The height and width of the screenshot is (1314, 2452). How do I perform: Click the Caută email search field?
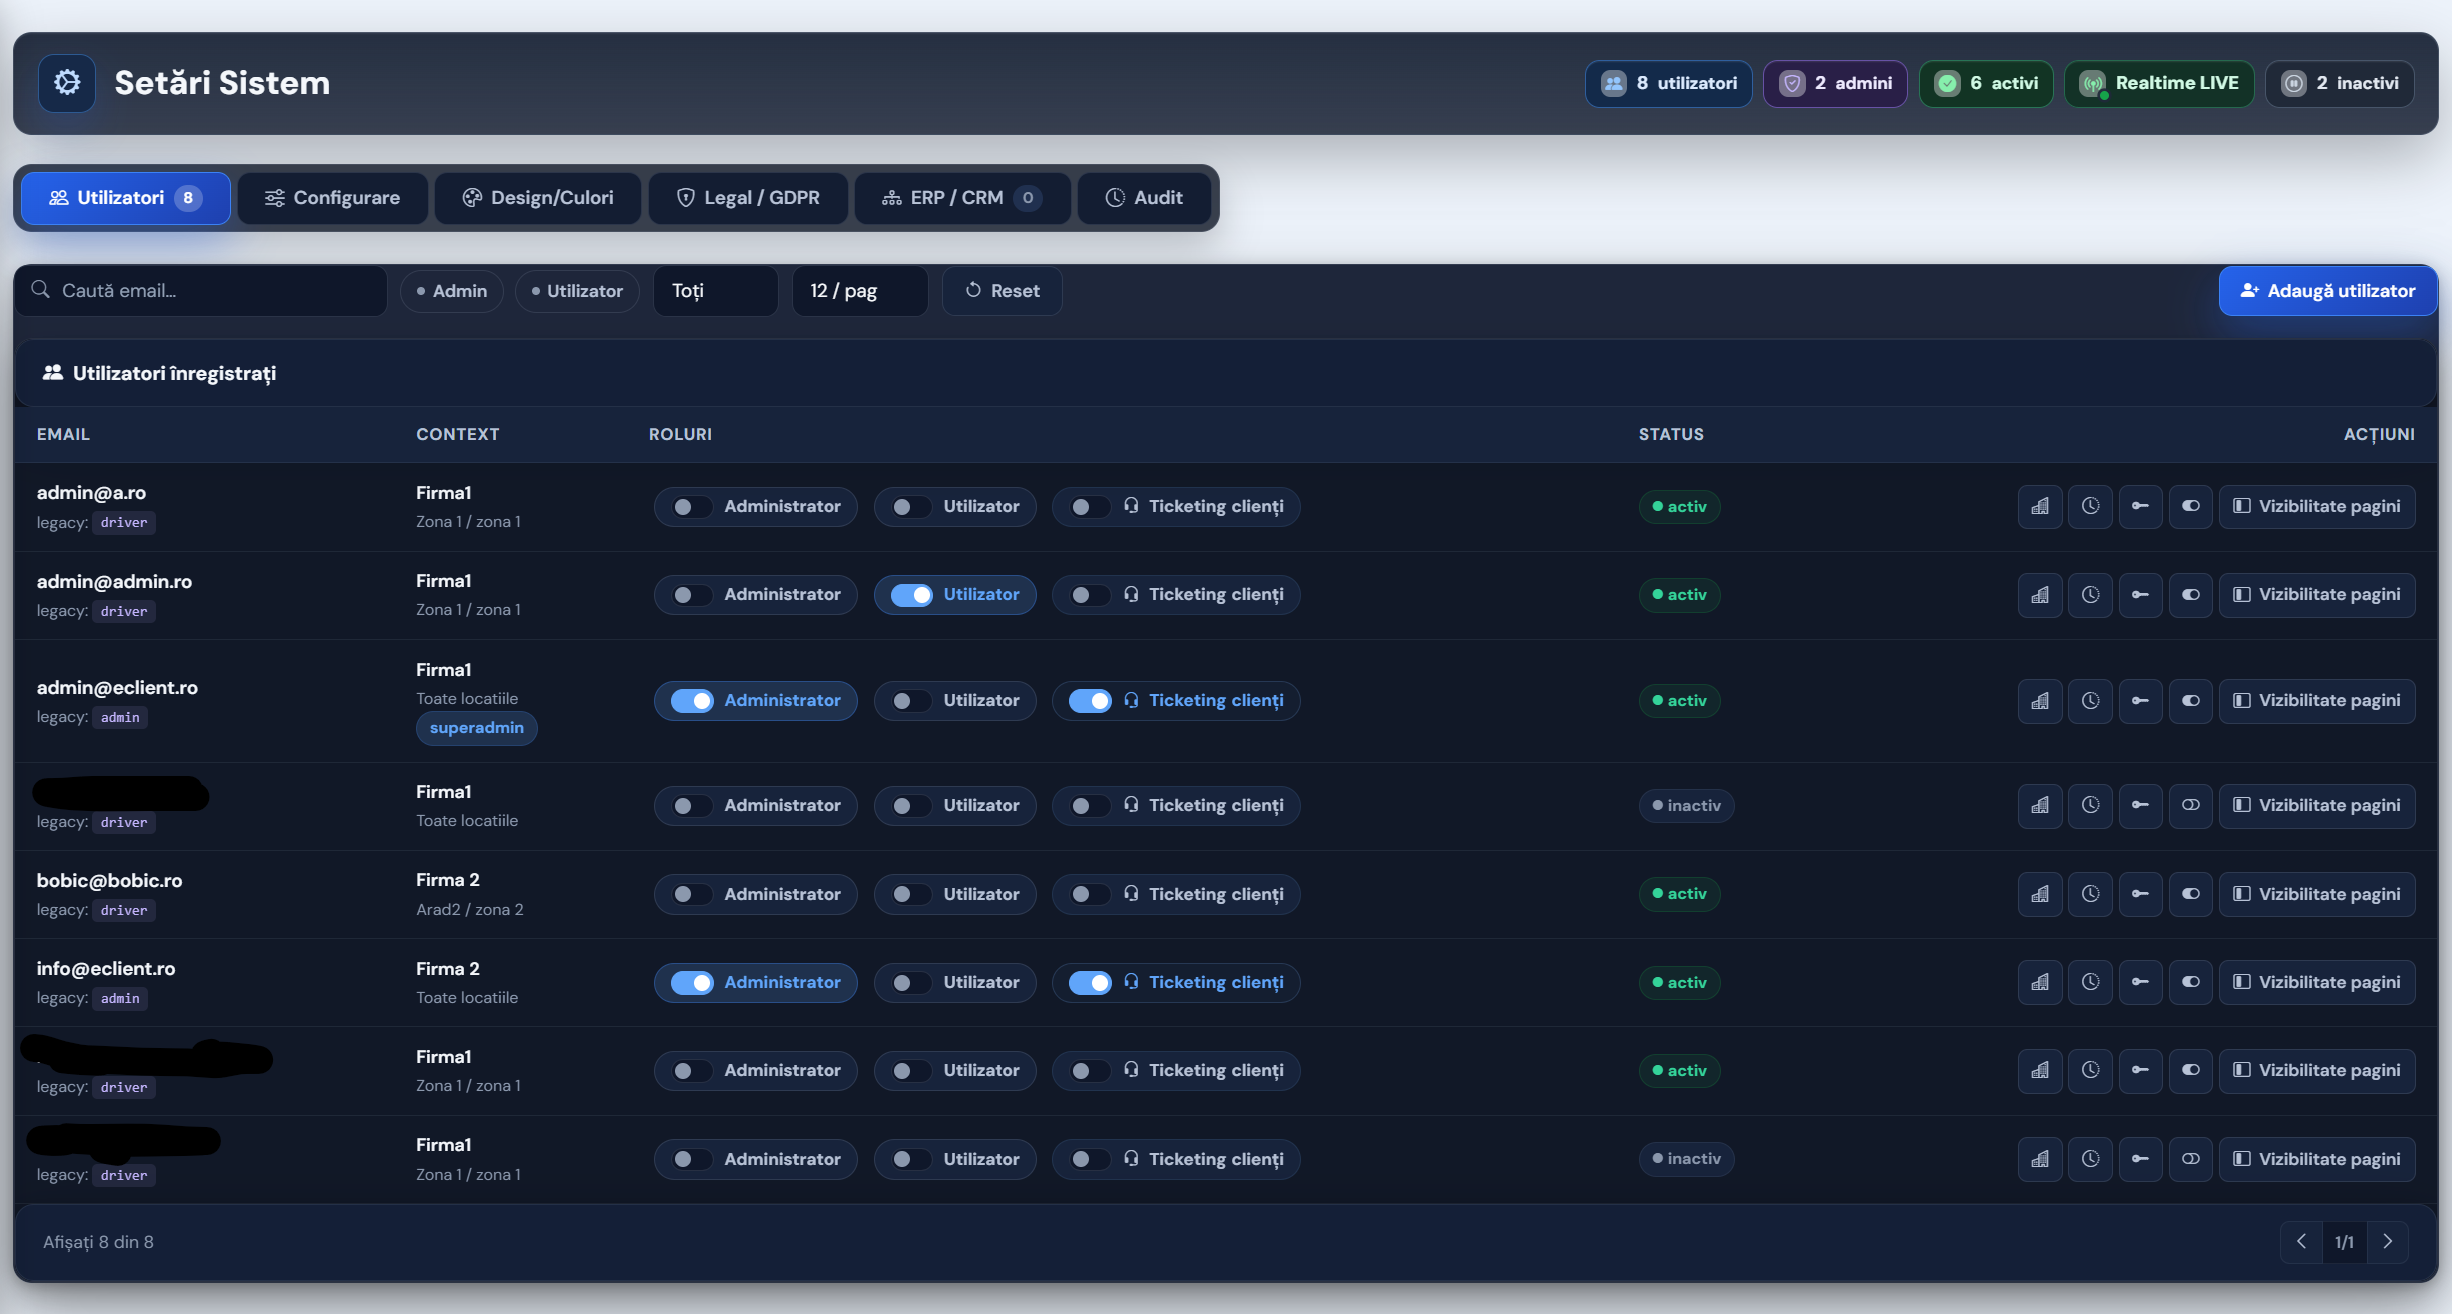coord(202,291)
